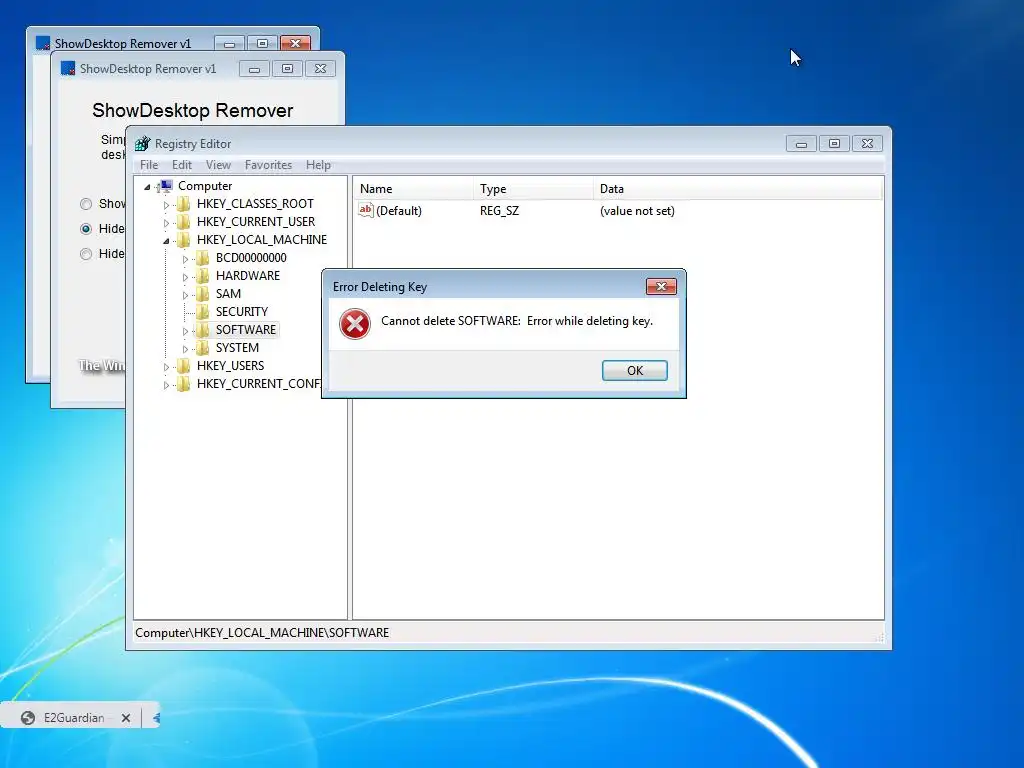The width and height of the screenshot is (1024, 768).
Task: Click HKEY_CLASSES_ROOT tree label
Action: [255, 204]
